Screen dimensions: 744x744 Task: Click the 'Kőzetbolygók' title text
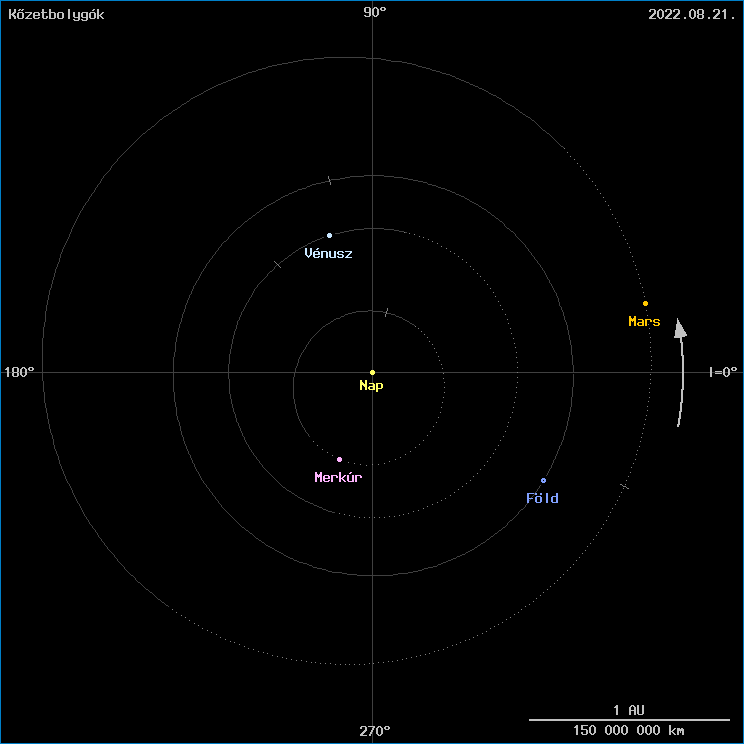click(56, 15)
